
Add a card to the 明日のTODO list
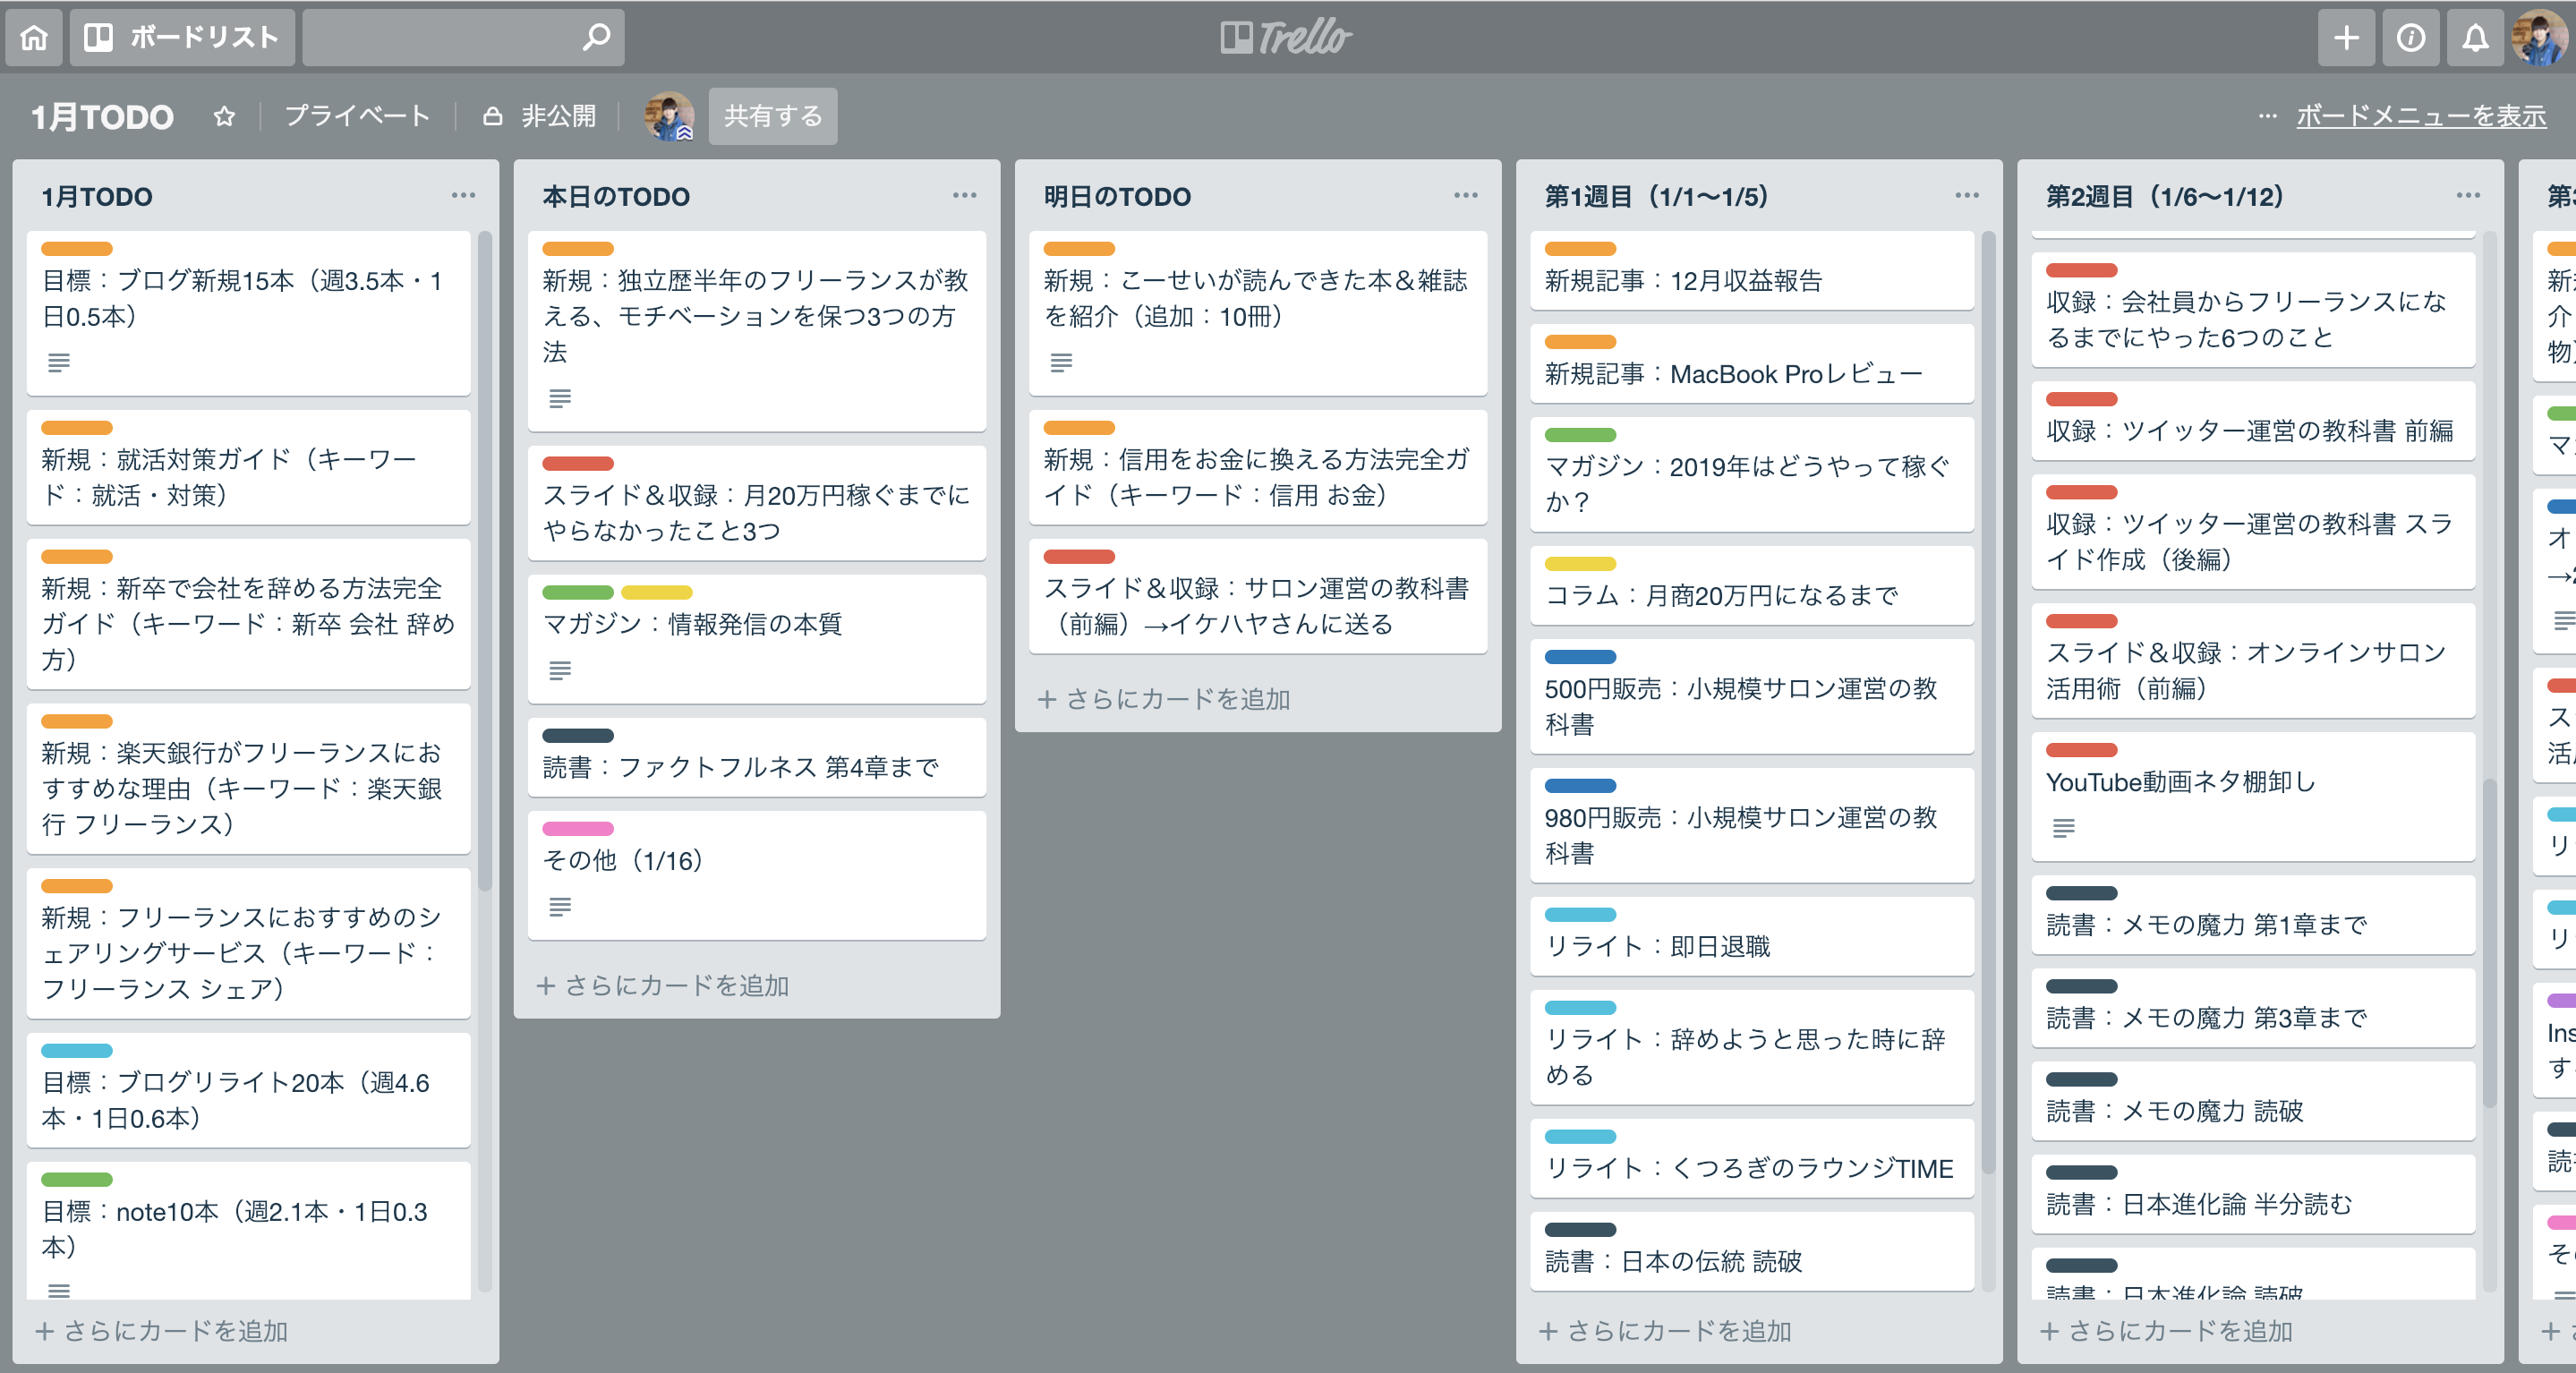coord(1164,699)
